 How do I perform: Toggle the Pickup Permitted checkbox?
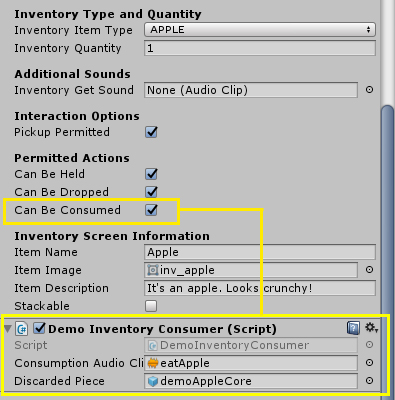151,132
